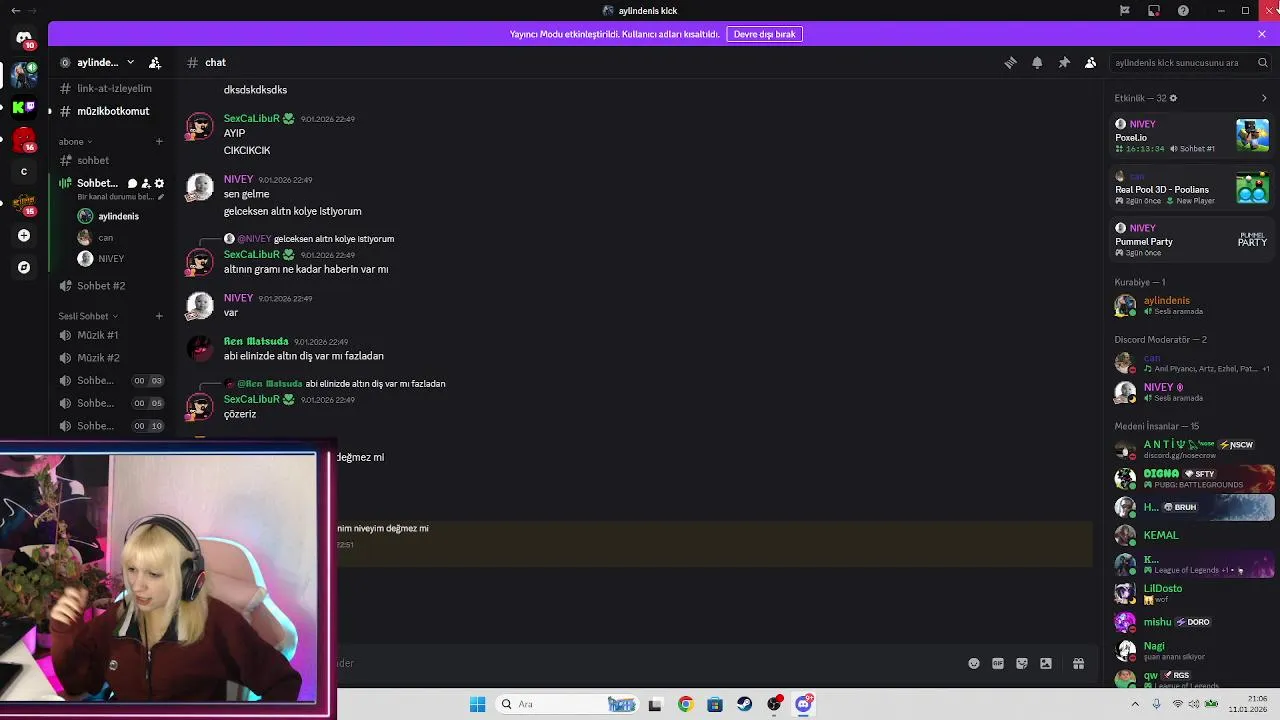Join voice channel with 00 10 limit
Screen dimensions: 1280x720
point(111,426)
